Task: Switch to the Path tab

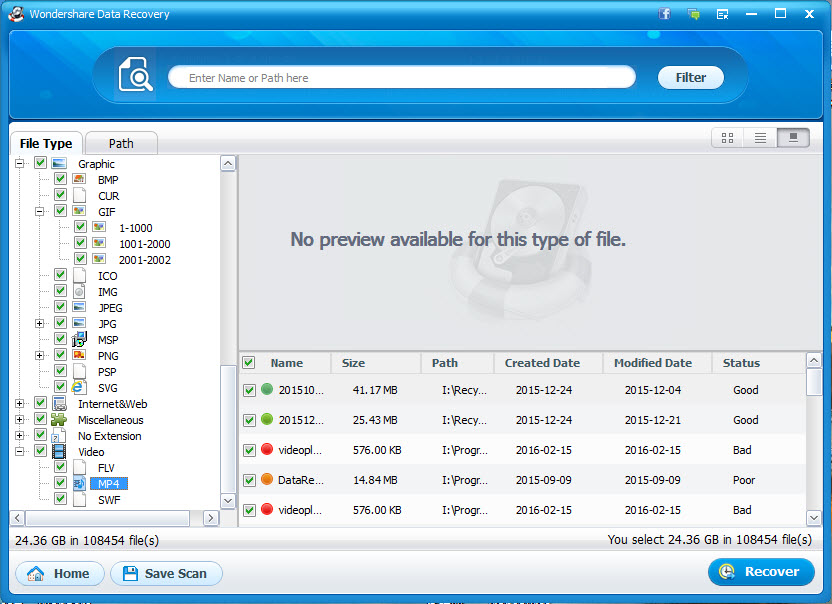Action: click(x=121, y=143)
